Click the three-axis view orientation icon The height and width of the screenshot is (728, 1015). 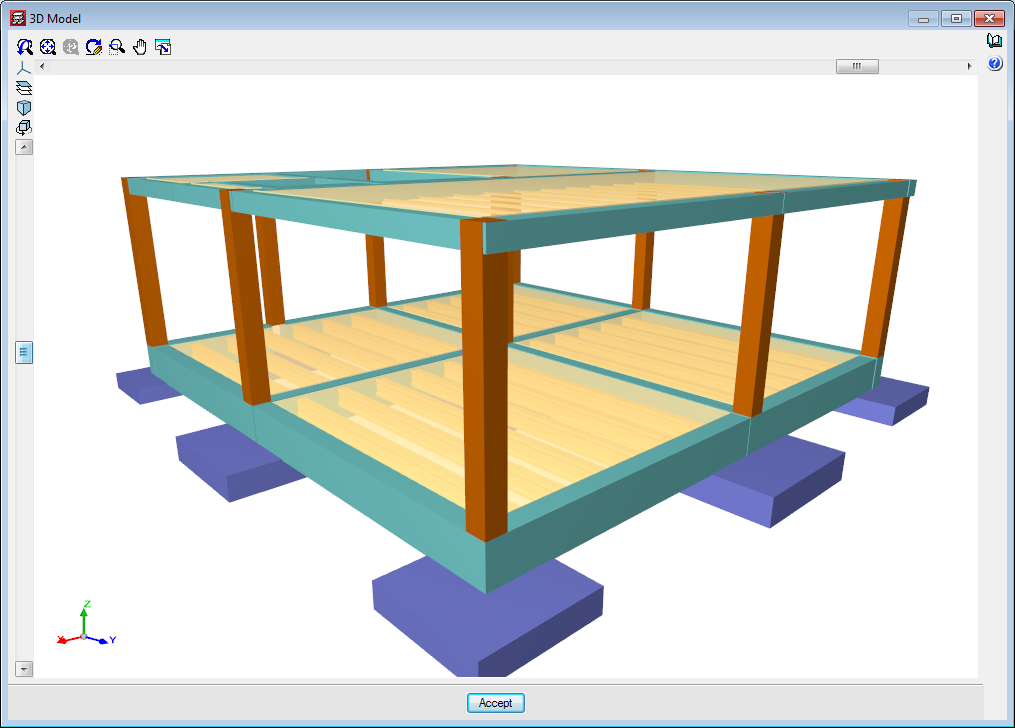point(25,68)
